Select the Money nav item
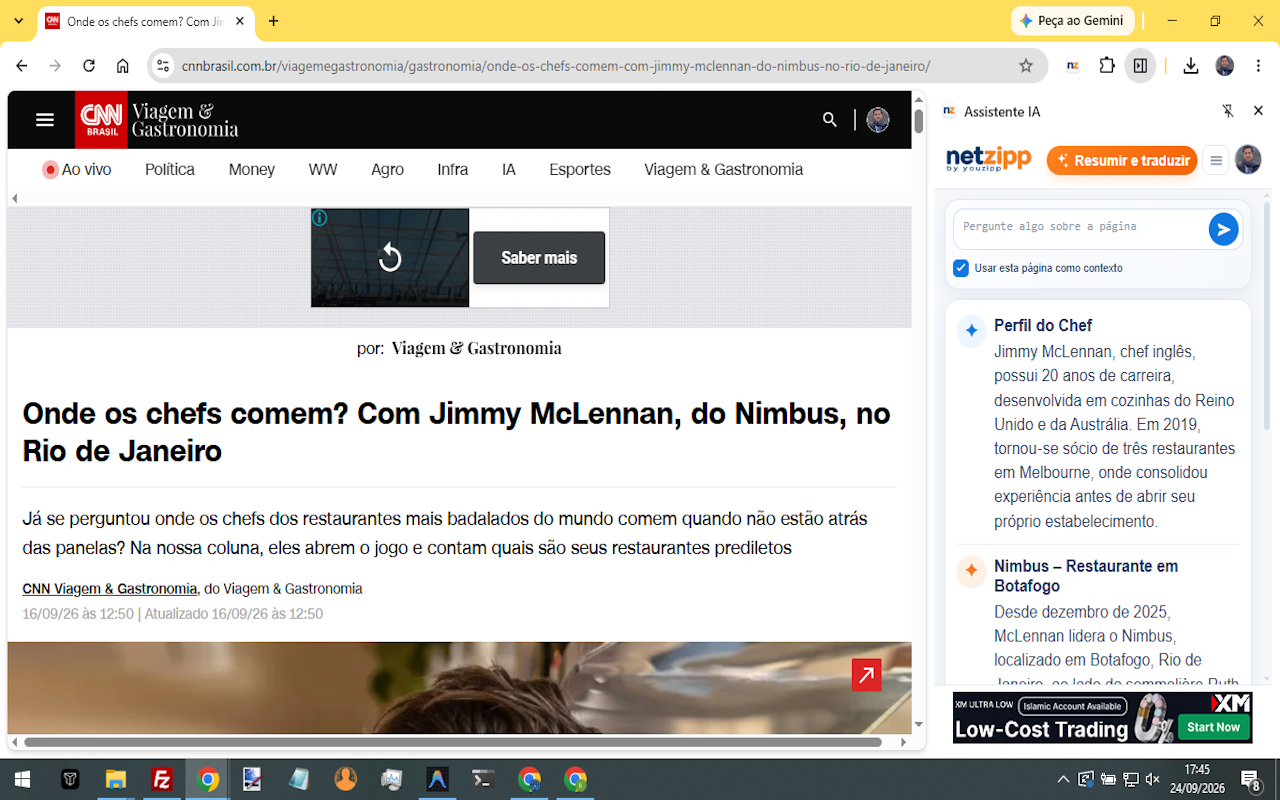This screenshot has height=800, width=1280. click(252, 170)
